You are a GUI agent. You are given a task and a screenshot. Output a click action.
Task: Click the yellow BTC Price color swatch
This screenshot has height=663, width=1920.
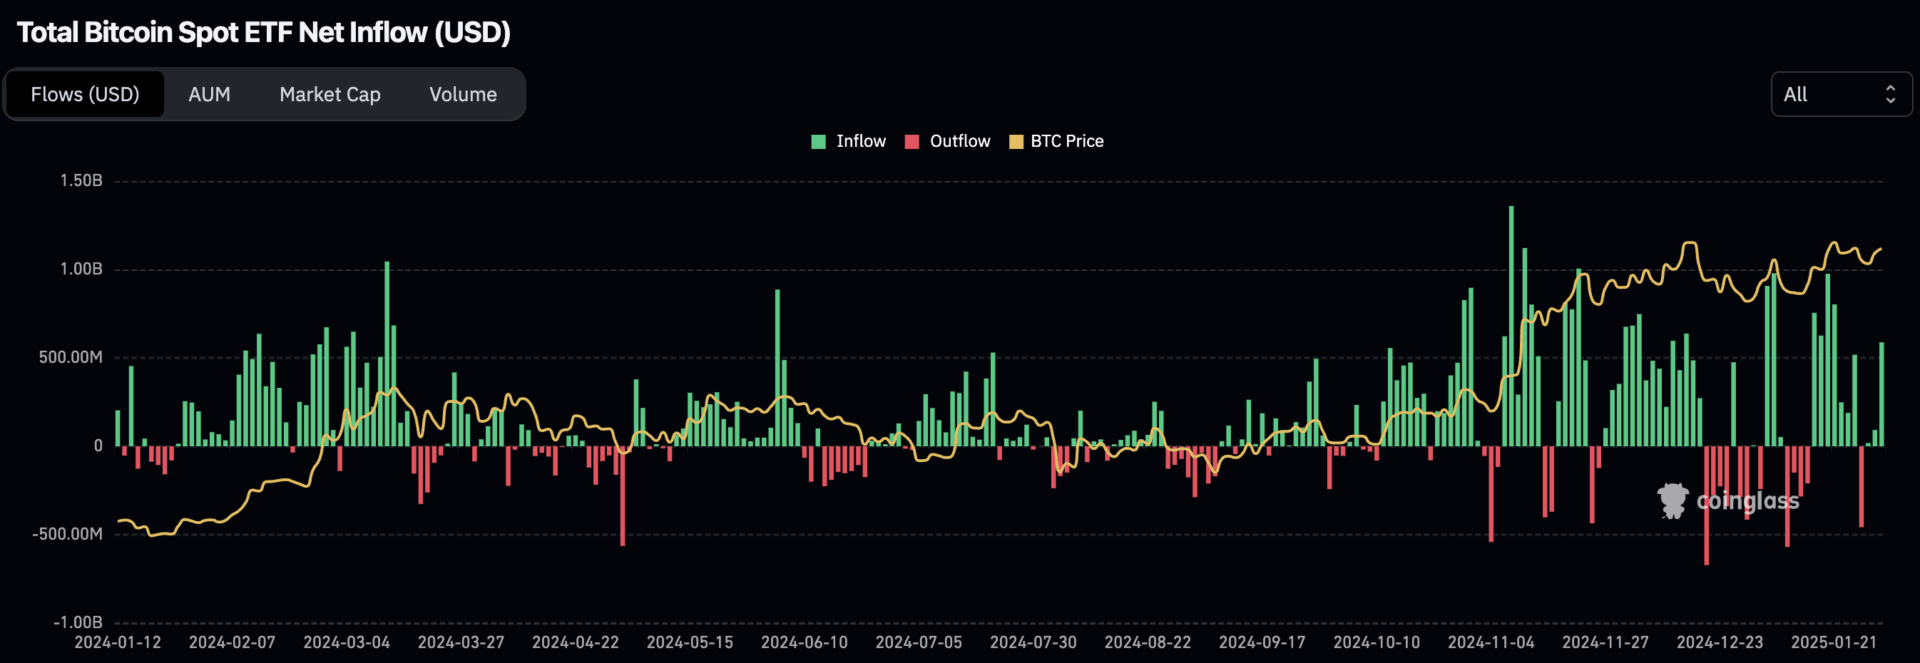click(1016, 142)
